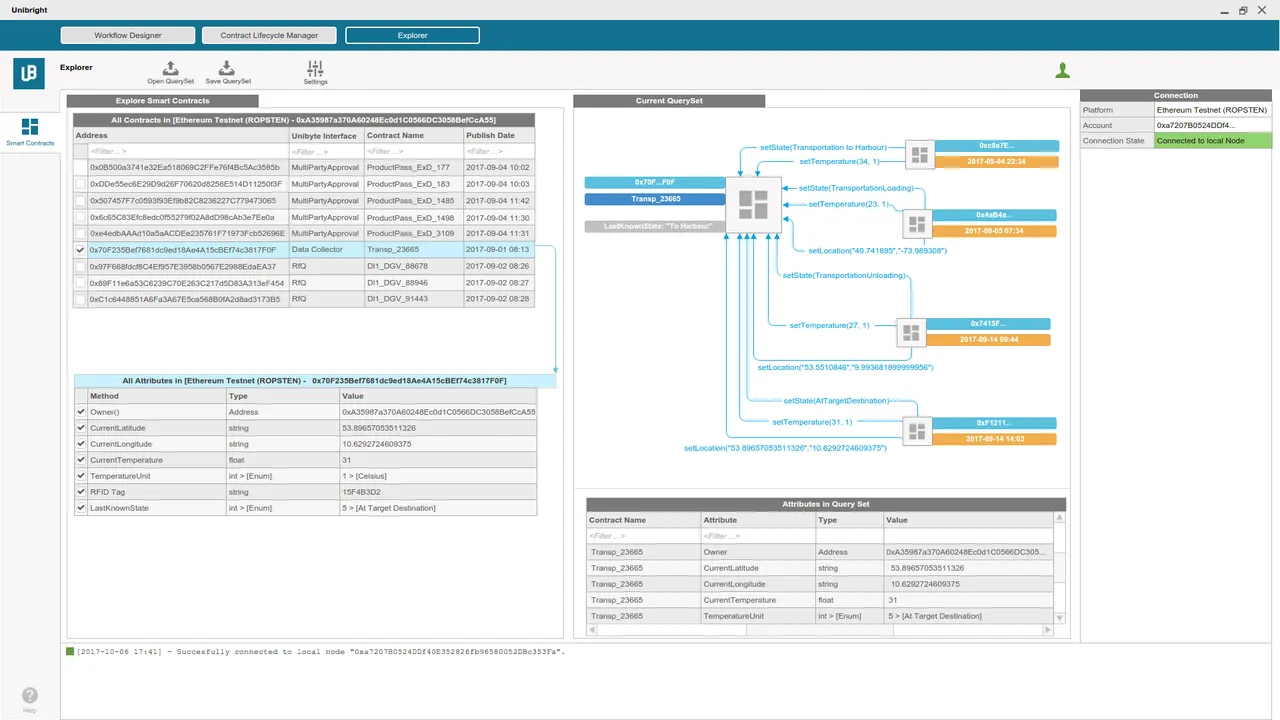Click the Open QuerySet icon

point(171,68)
